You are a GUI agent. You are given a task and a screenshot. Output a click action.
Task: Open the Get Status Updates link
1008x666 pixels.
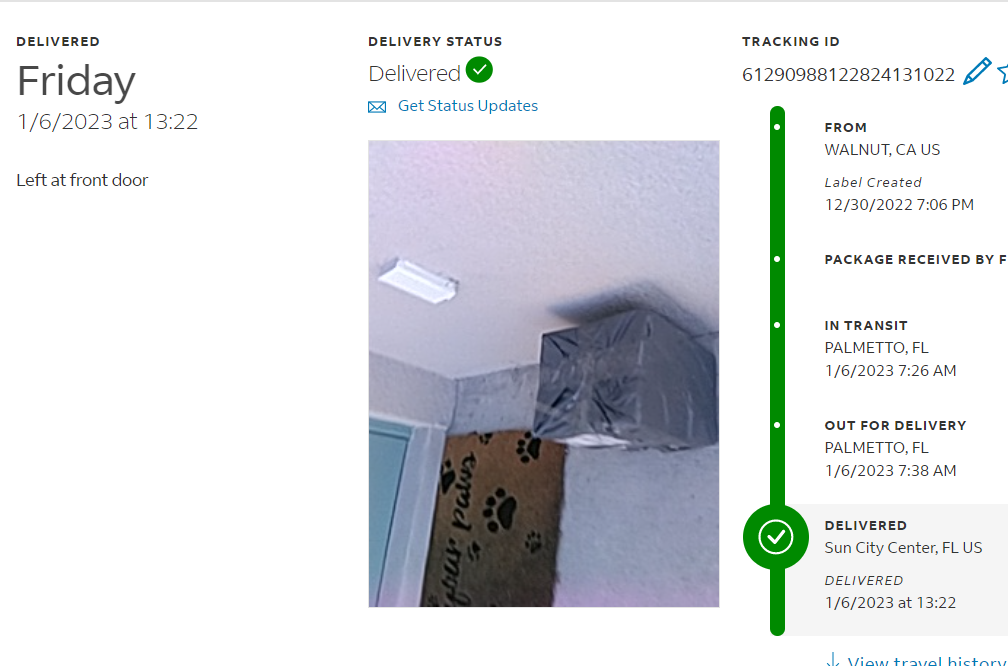[x=467, y=105]
